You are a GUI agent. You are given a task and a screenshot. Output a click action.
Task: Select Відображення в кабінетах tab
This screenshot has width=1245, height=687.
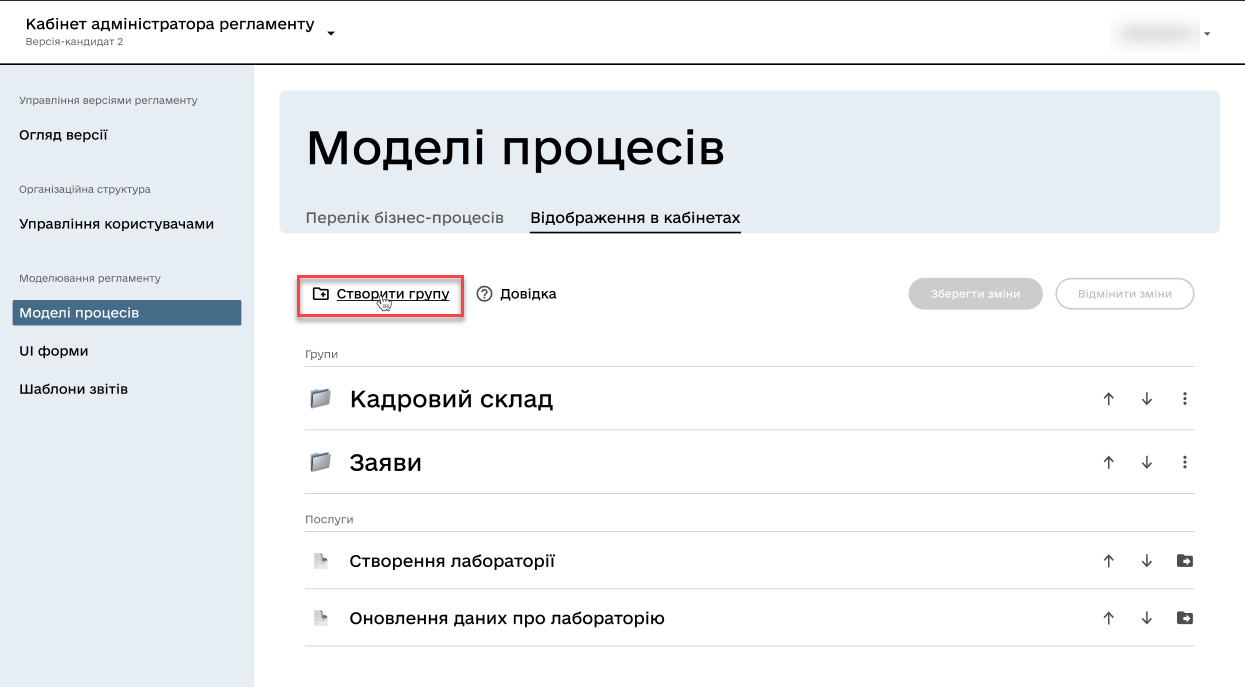click(635, 218)
